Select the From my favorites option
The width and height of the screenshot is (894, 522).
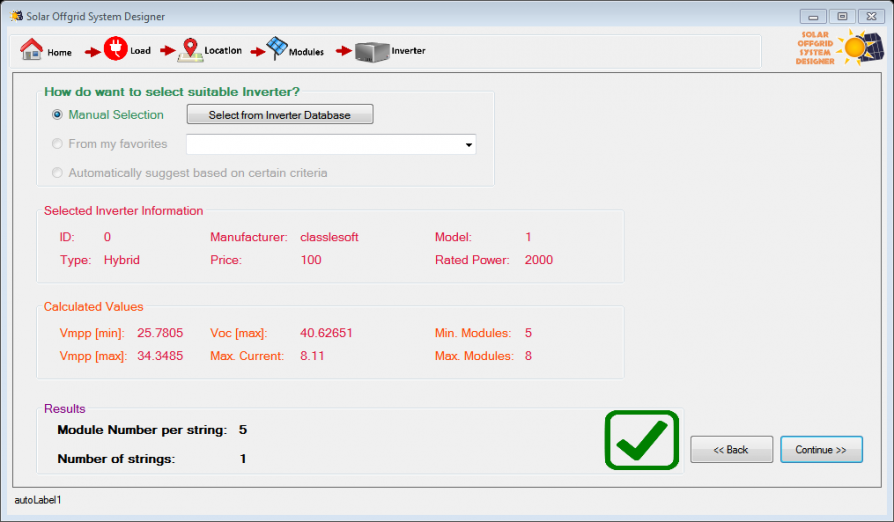[57, 144]
